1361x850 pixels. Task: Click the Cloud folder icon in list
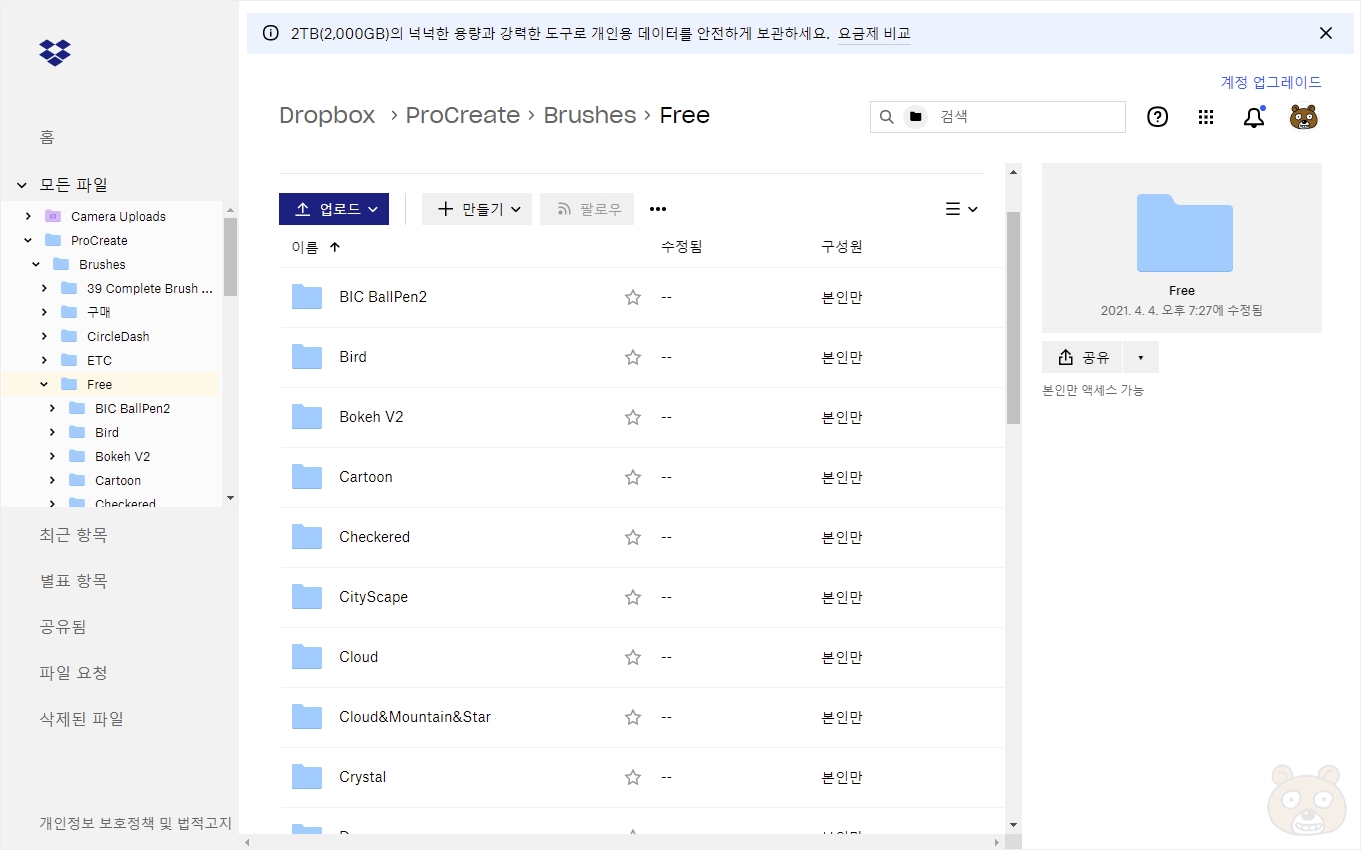tap(307, 657)
